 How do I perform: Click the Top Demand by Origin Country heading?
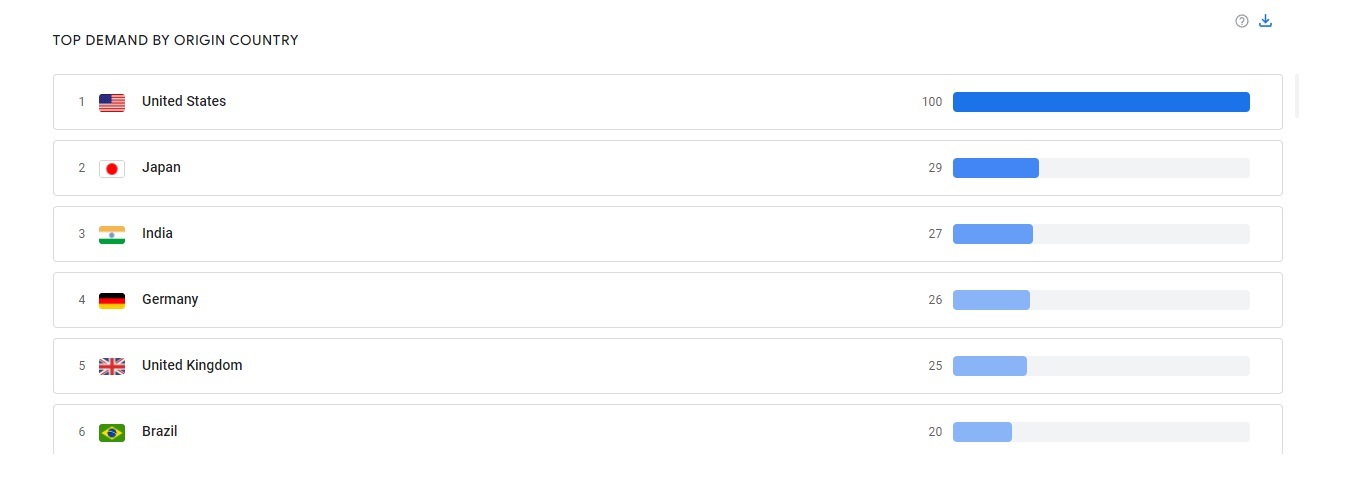(x=175, y=41)
